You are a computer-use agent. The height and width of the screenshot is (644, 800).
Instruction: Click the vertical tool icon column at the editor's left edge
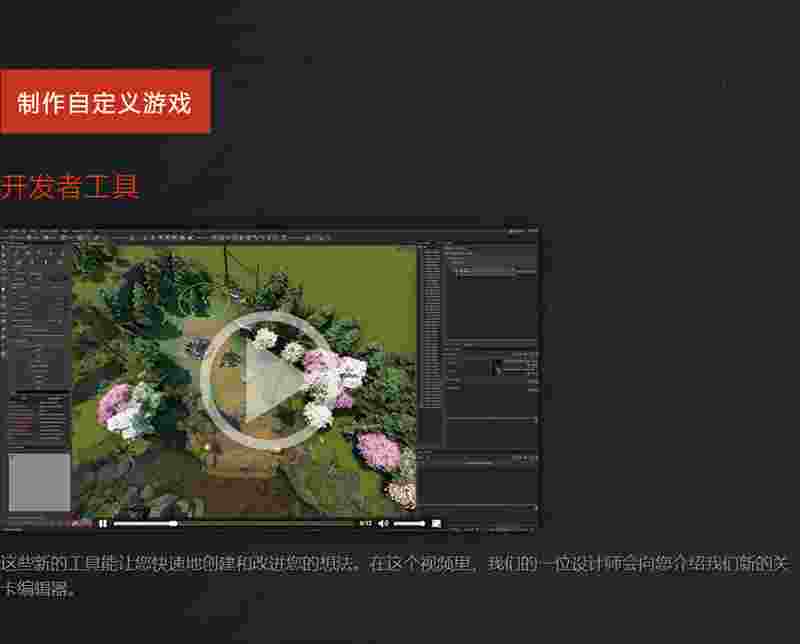pyautogui.click(x=5, y=300)
